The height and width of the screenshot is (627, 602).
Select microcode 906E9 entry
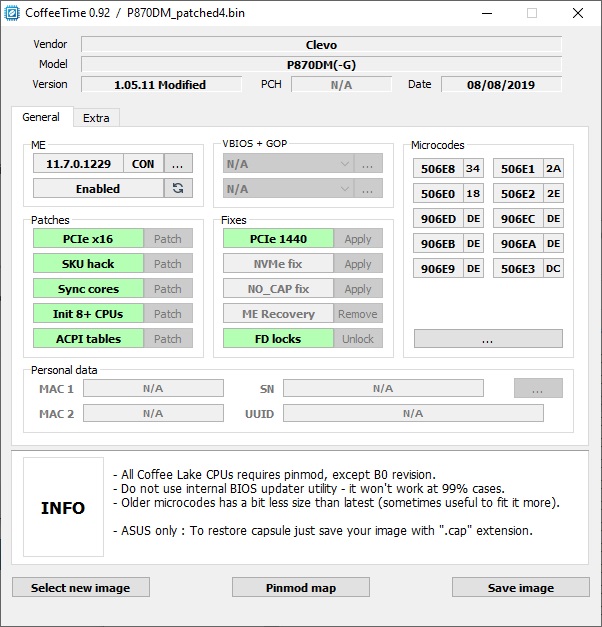(x=438, y=268)
